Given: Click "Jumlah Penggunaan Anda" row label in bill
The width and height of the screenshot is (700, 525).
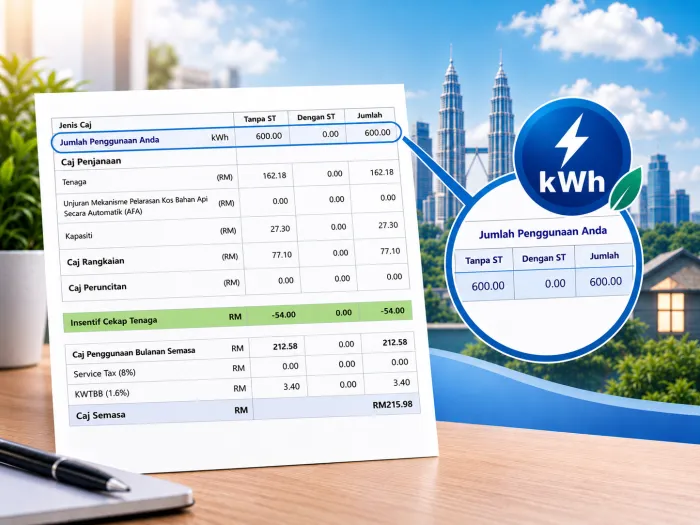Looking at the screenshot, I should pyautogui.click(x=109, y=141).
